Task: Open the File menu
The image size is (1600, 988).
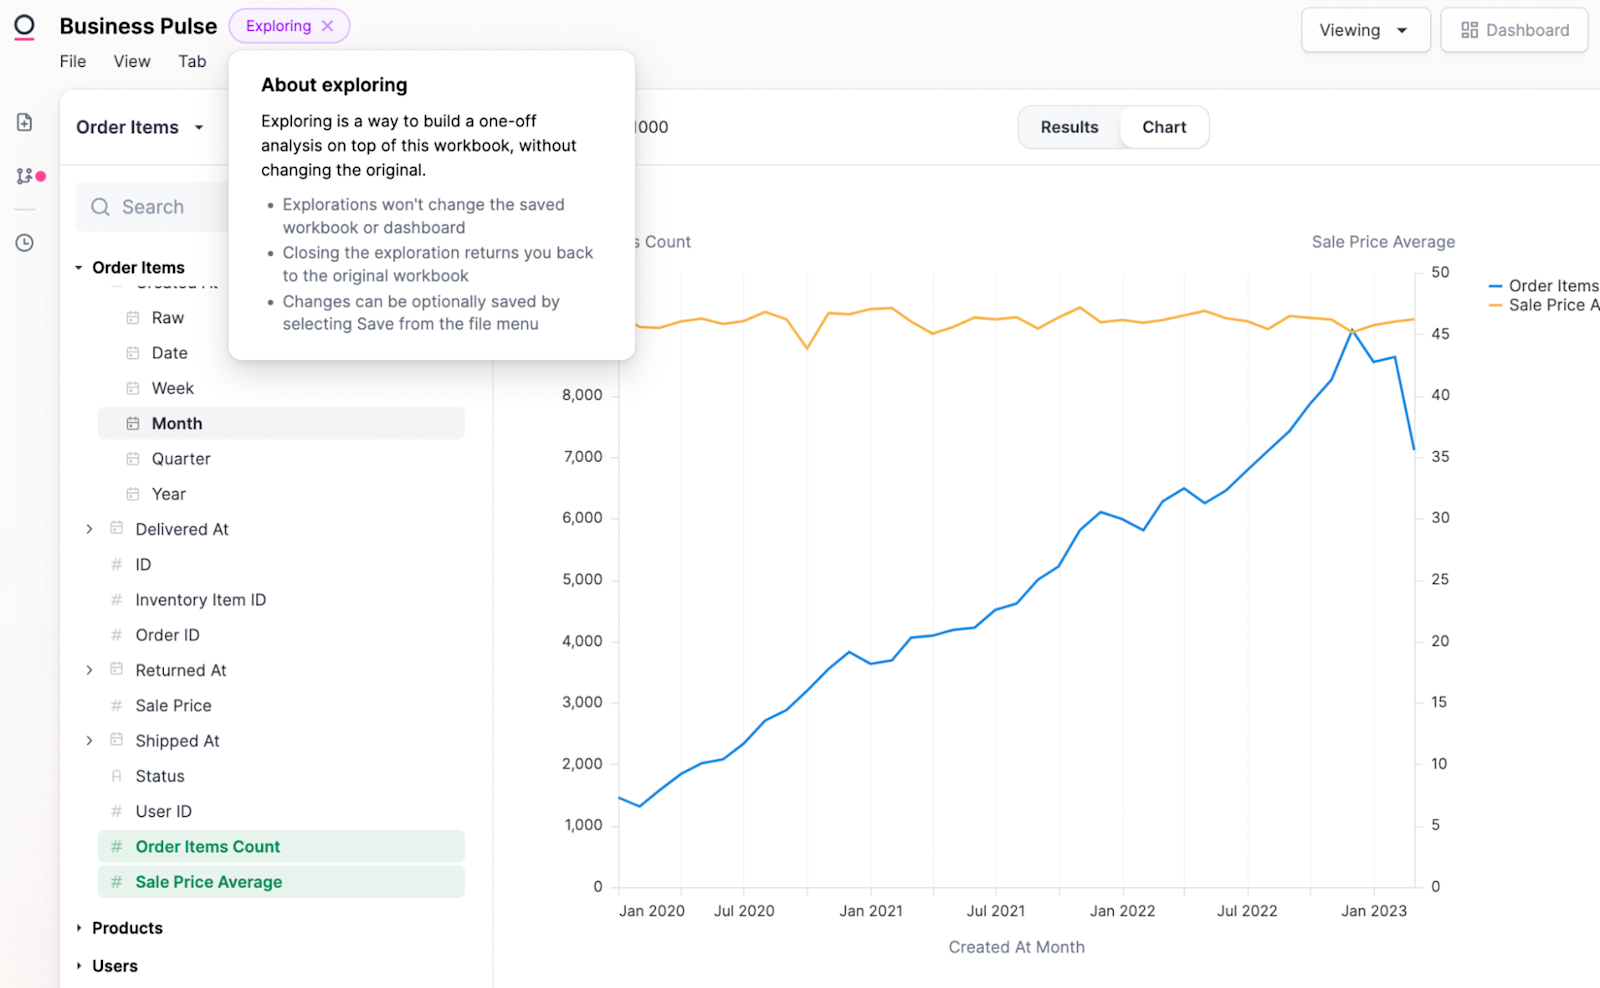Action: (73, 61)
